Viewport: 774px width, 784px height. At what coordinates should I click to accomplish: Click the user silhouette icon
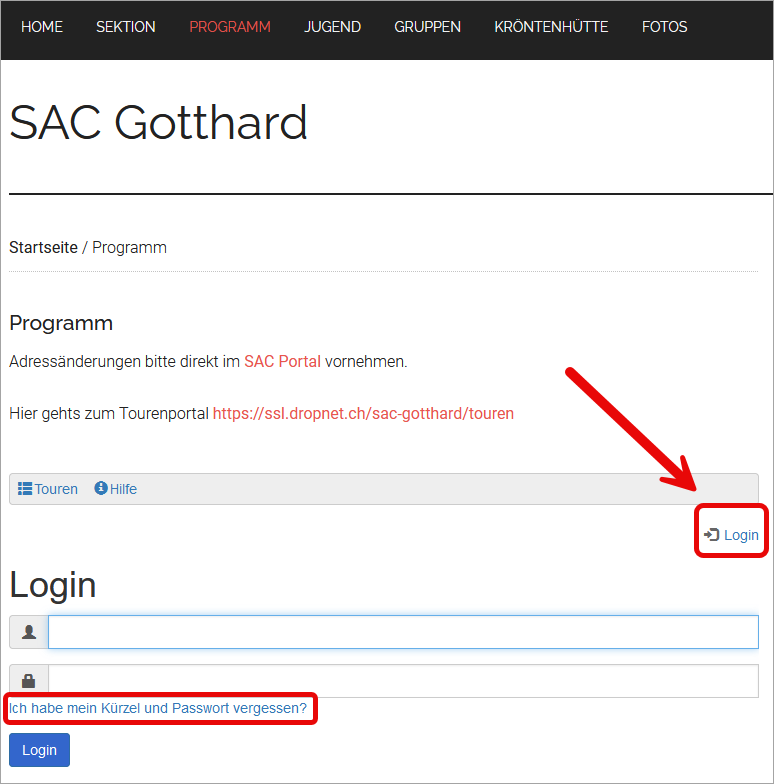(x=29, y=632)
